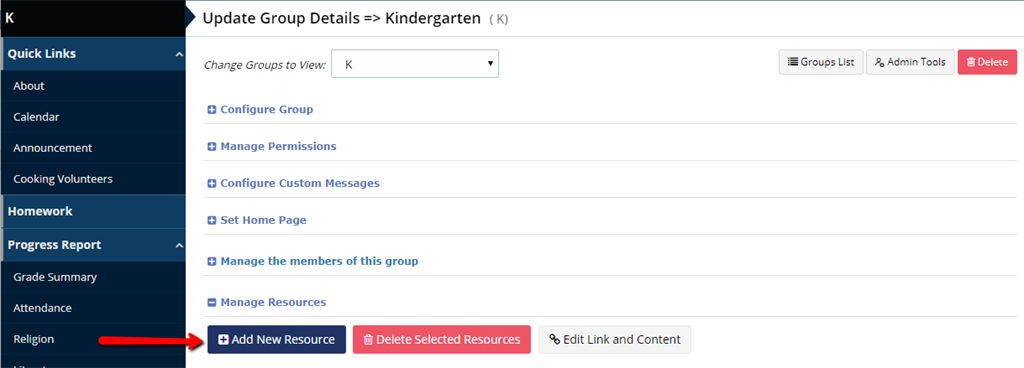Click the plus icon beside Manage Permissions

pos(212,147)
